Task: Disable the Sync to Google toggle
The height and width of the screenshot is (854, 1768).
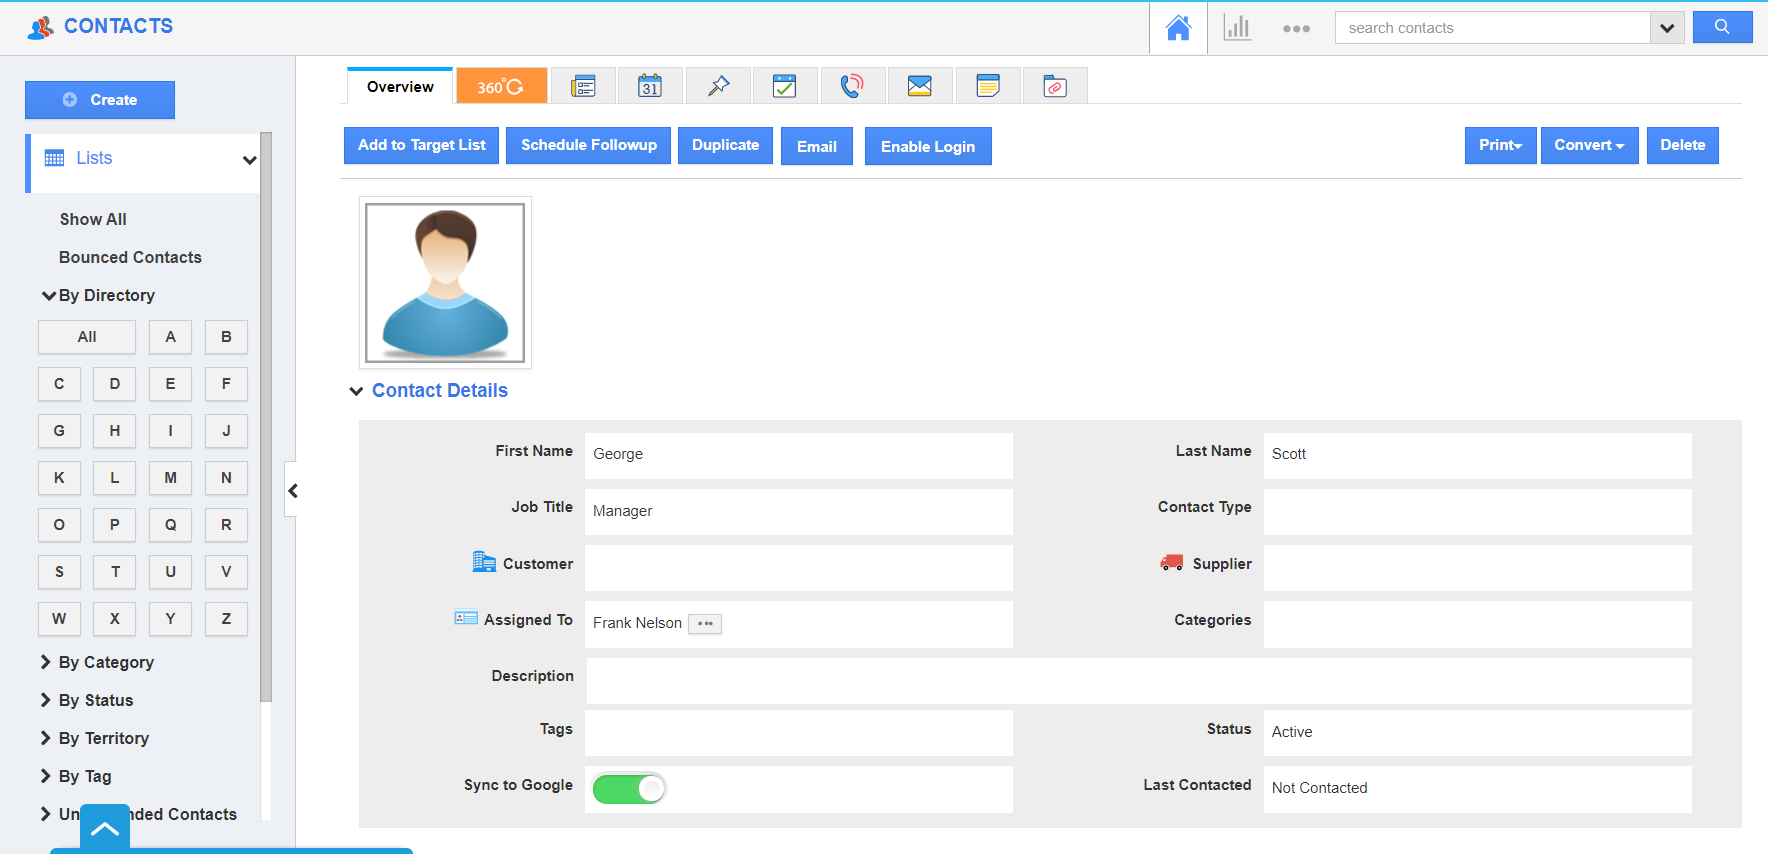Action: click(629, 789)
